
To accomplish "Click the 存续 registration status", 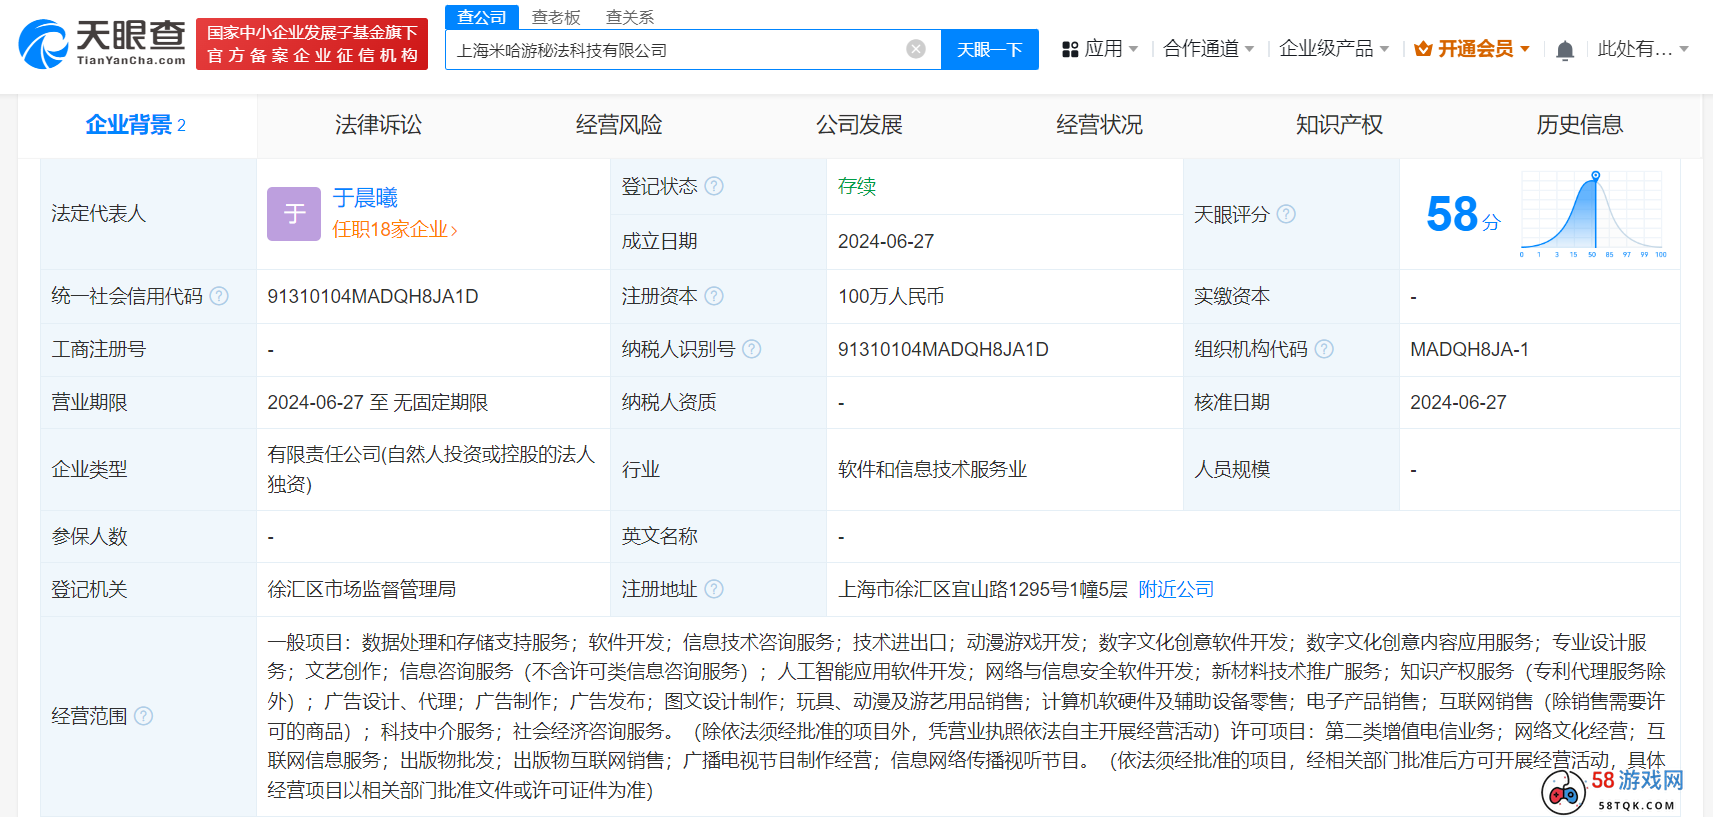I will [x=857, y=186].
